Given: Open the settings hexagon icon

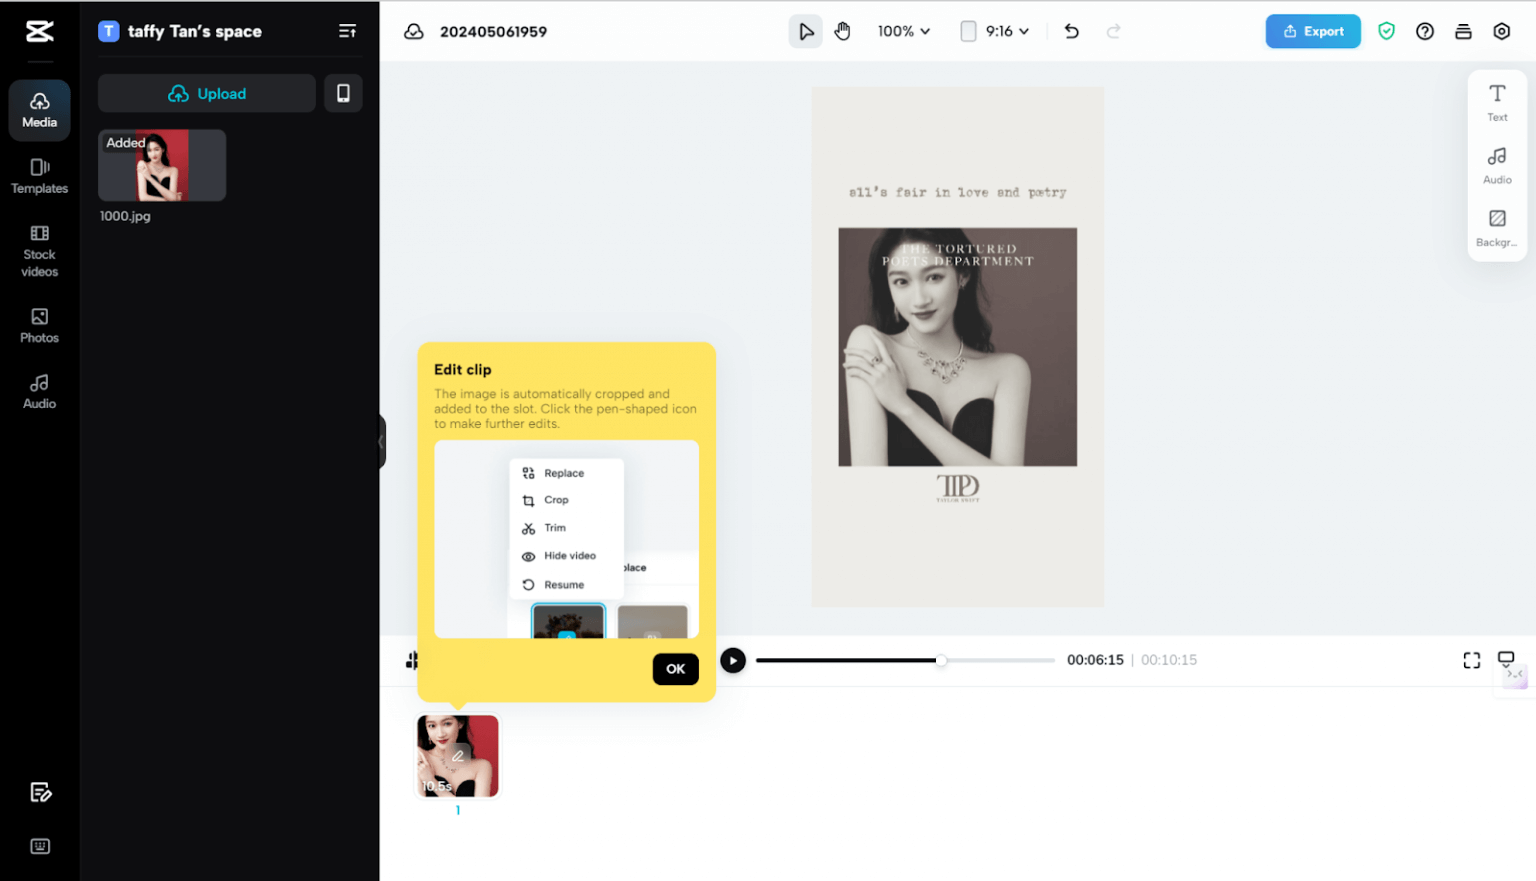Looking at the screenshot, I should pos(1501,32).
